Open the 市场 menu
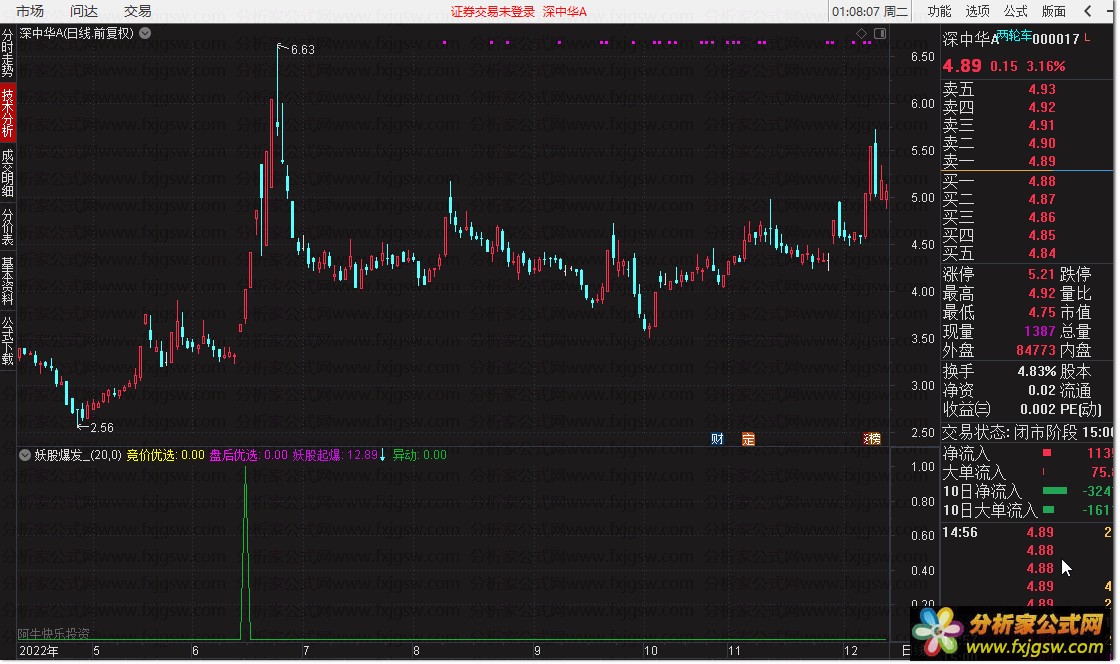The height and width of the screenshot is (664, 1120). (29, 11)
